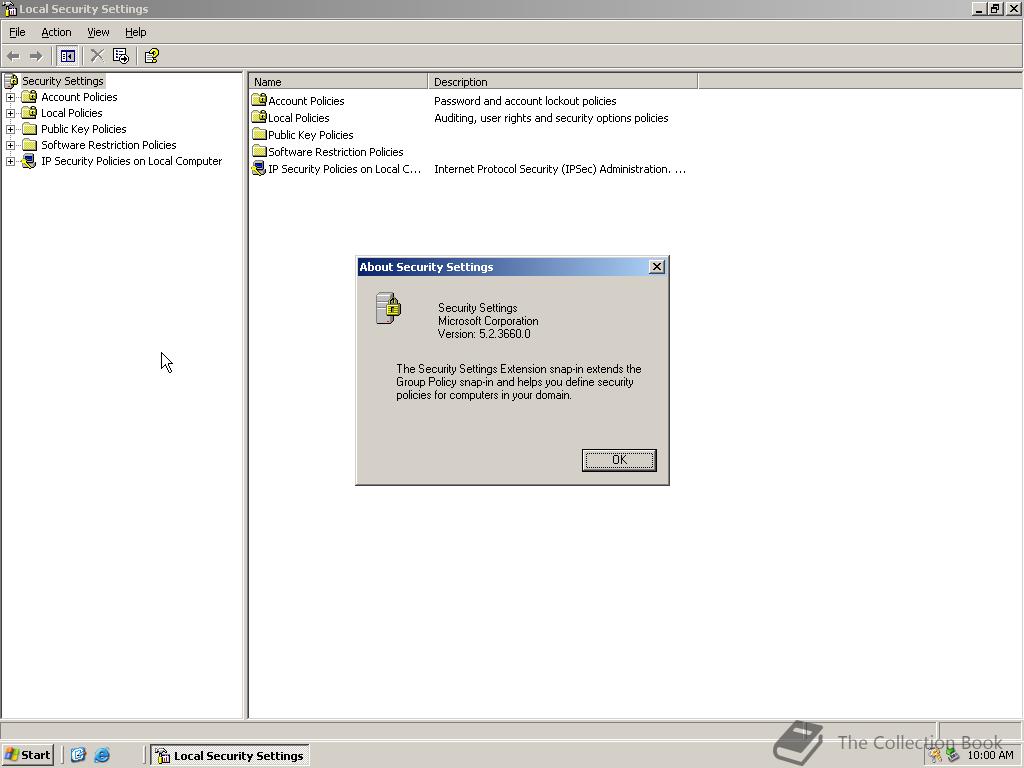Click 'Internet Protocol Security (IPSec) Administration' description
Viewport: 1024px width, 768px height.
(560, 168)
